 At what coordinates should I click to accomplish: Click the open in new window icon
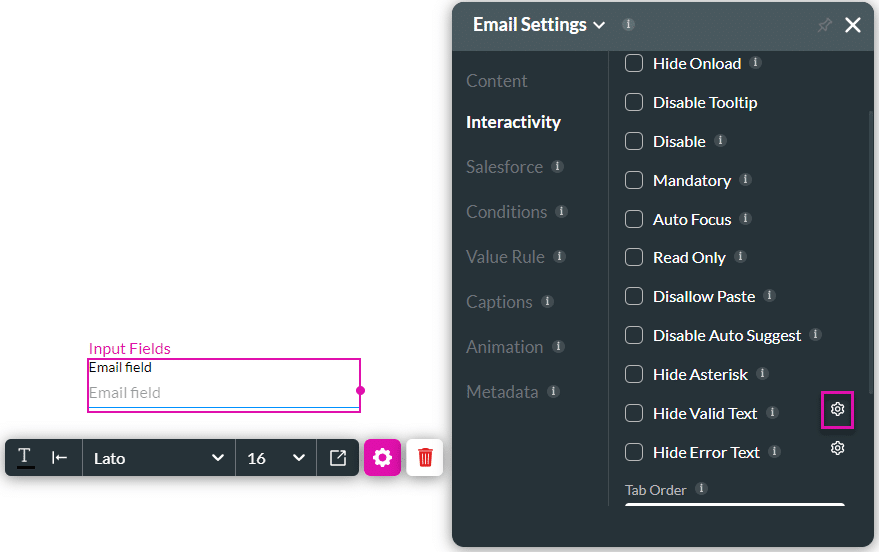point(338,458)
